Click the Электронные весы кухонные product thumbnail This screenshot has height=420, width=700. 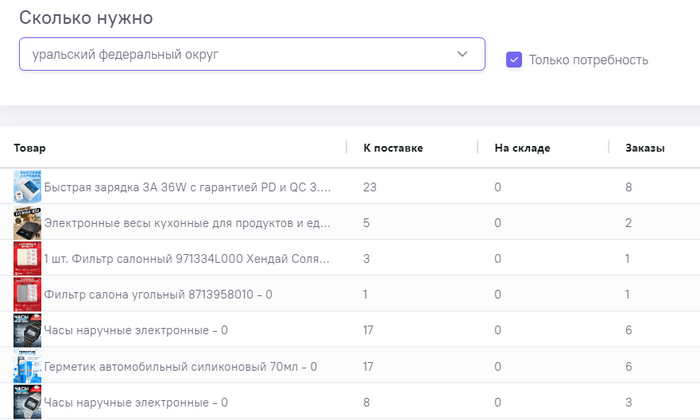27,223
